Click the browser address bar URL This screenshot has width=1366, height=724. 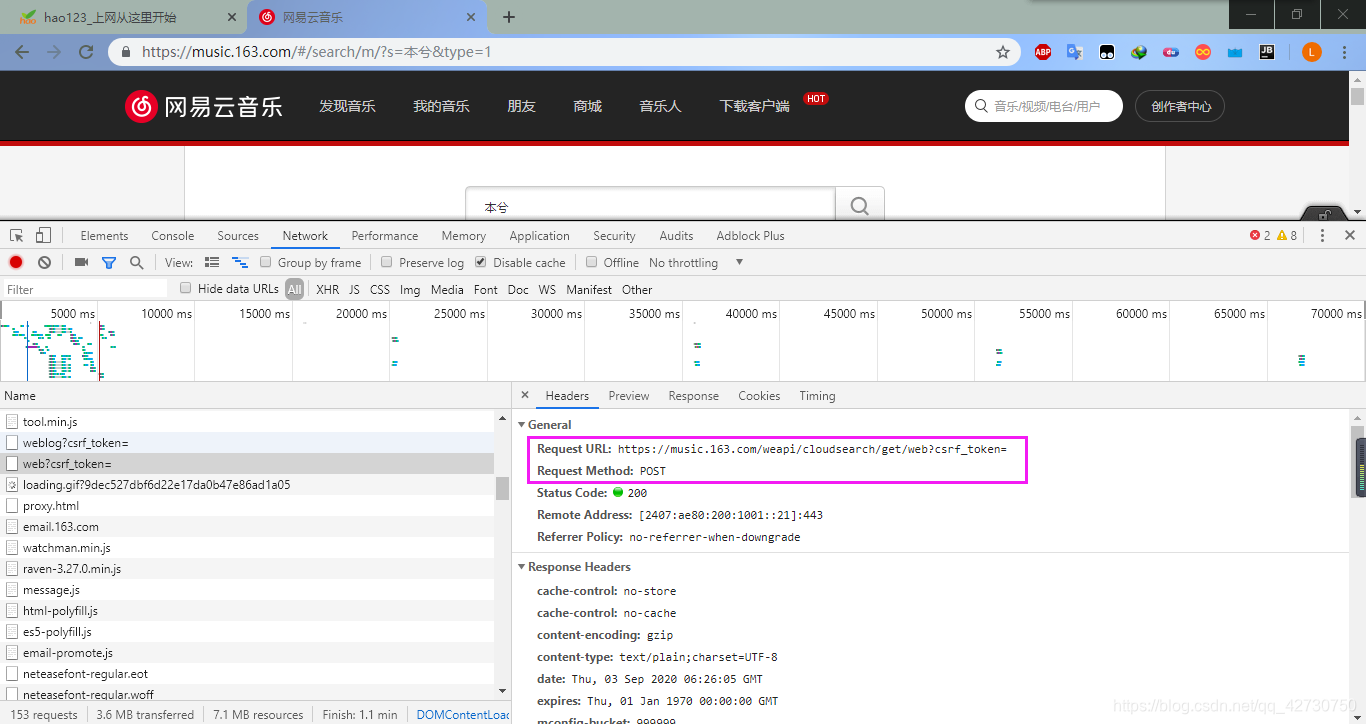point(316,52)
